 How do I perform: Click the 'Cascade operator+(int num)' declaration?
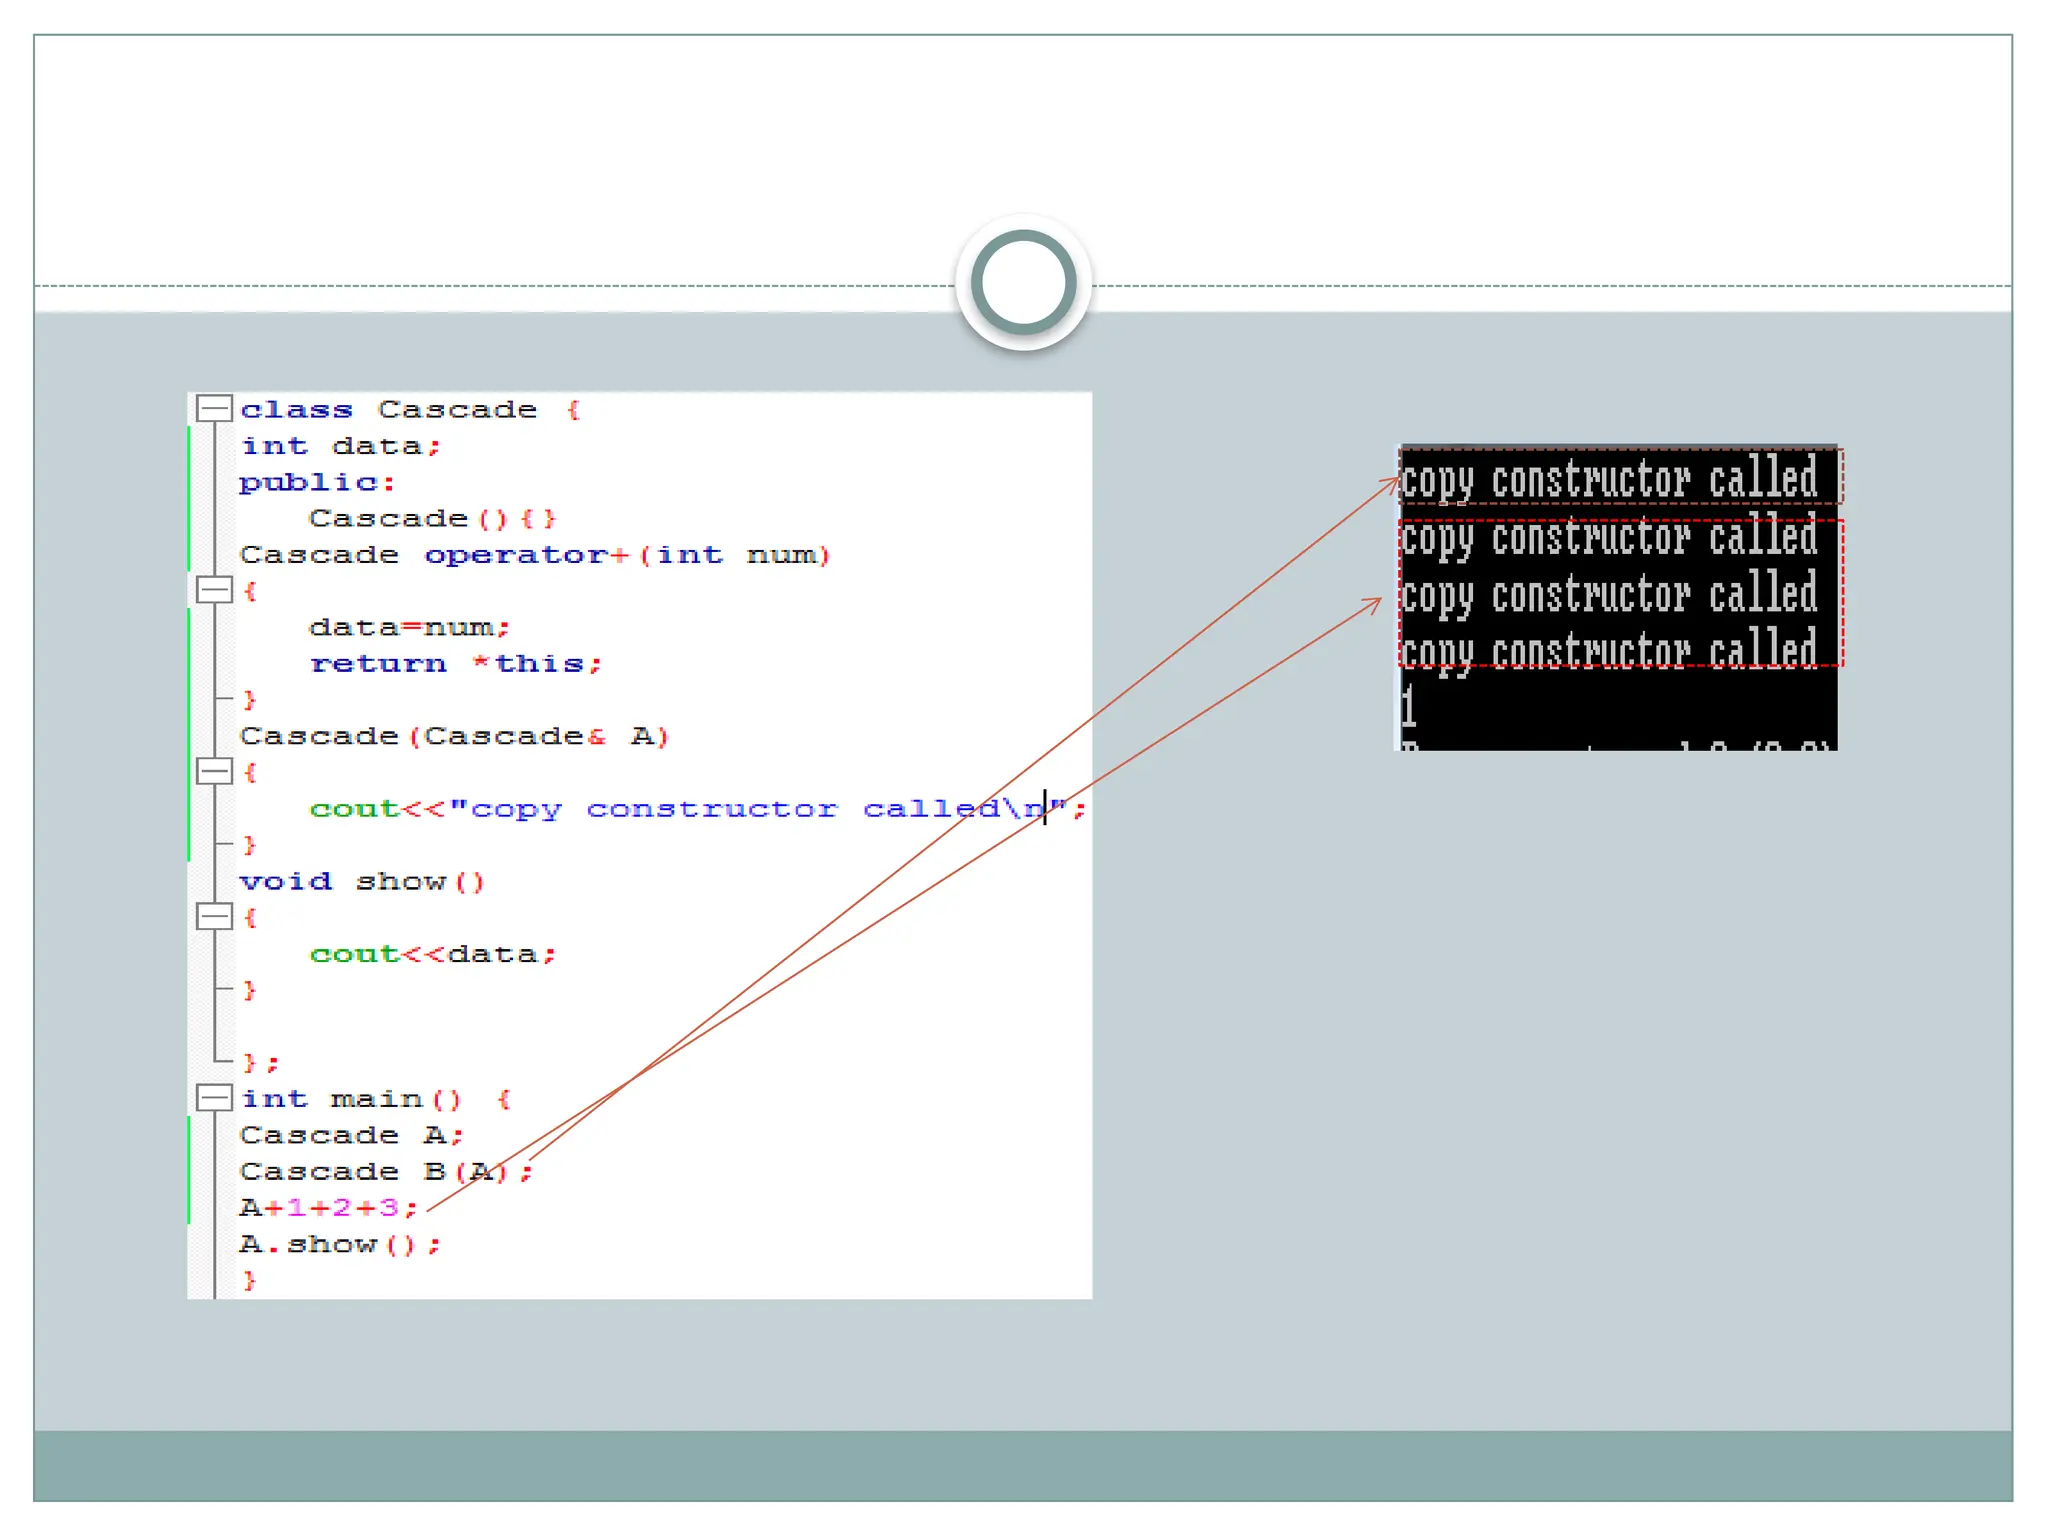click(535, 555)
